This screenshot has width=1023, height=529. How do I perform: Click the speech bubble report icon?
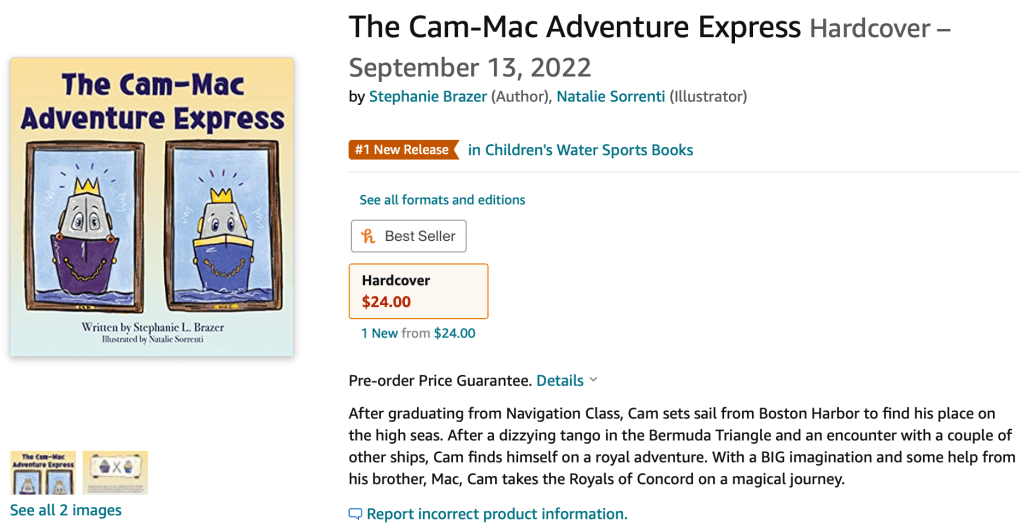point(355,514)
